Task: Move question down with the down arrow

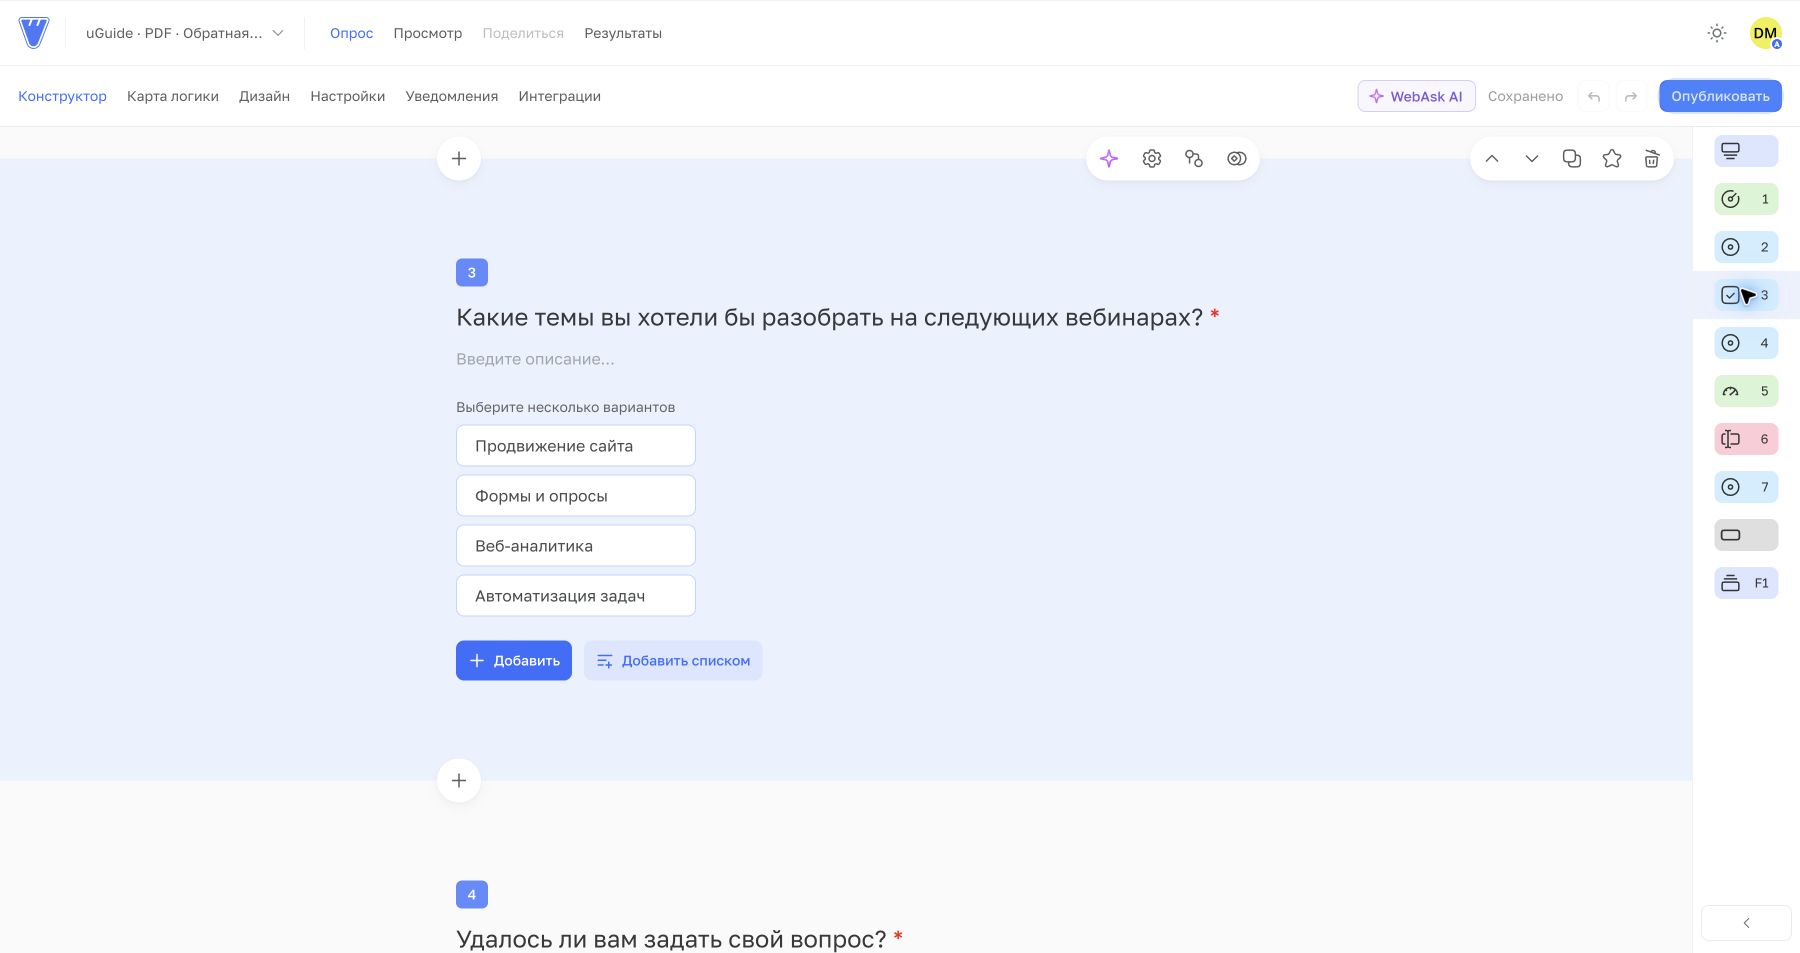Action: (x=1532, y=159)
